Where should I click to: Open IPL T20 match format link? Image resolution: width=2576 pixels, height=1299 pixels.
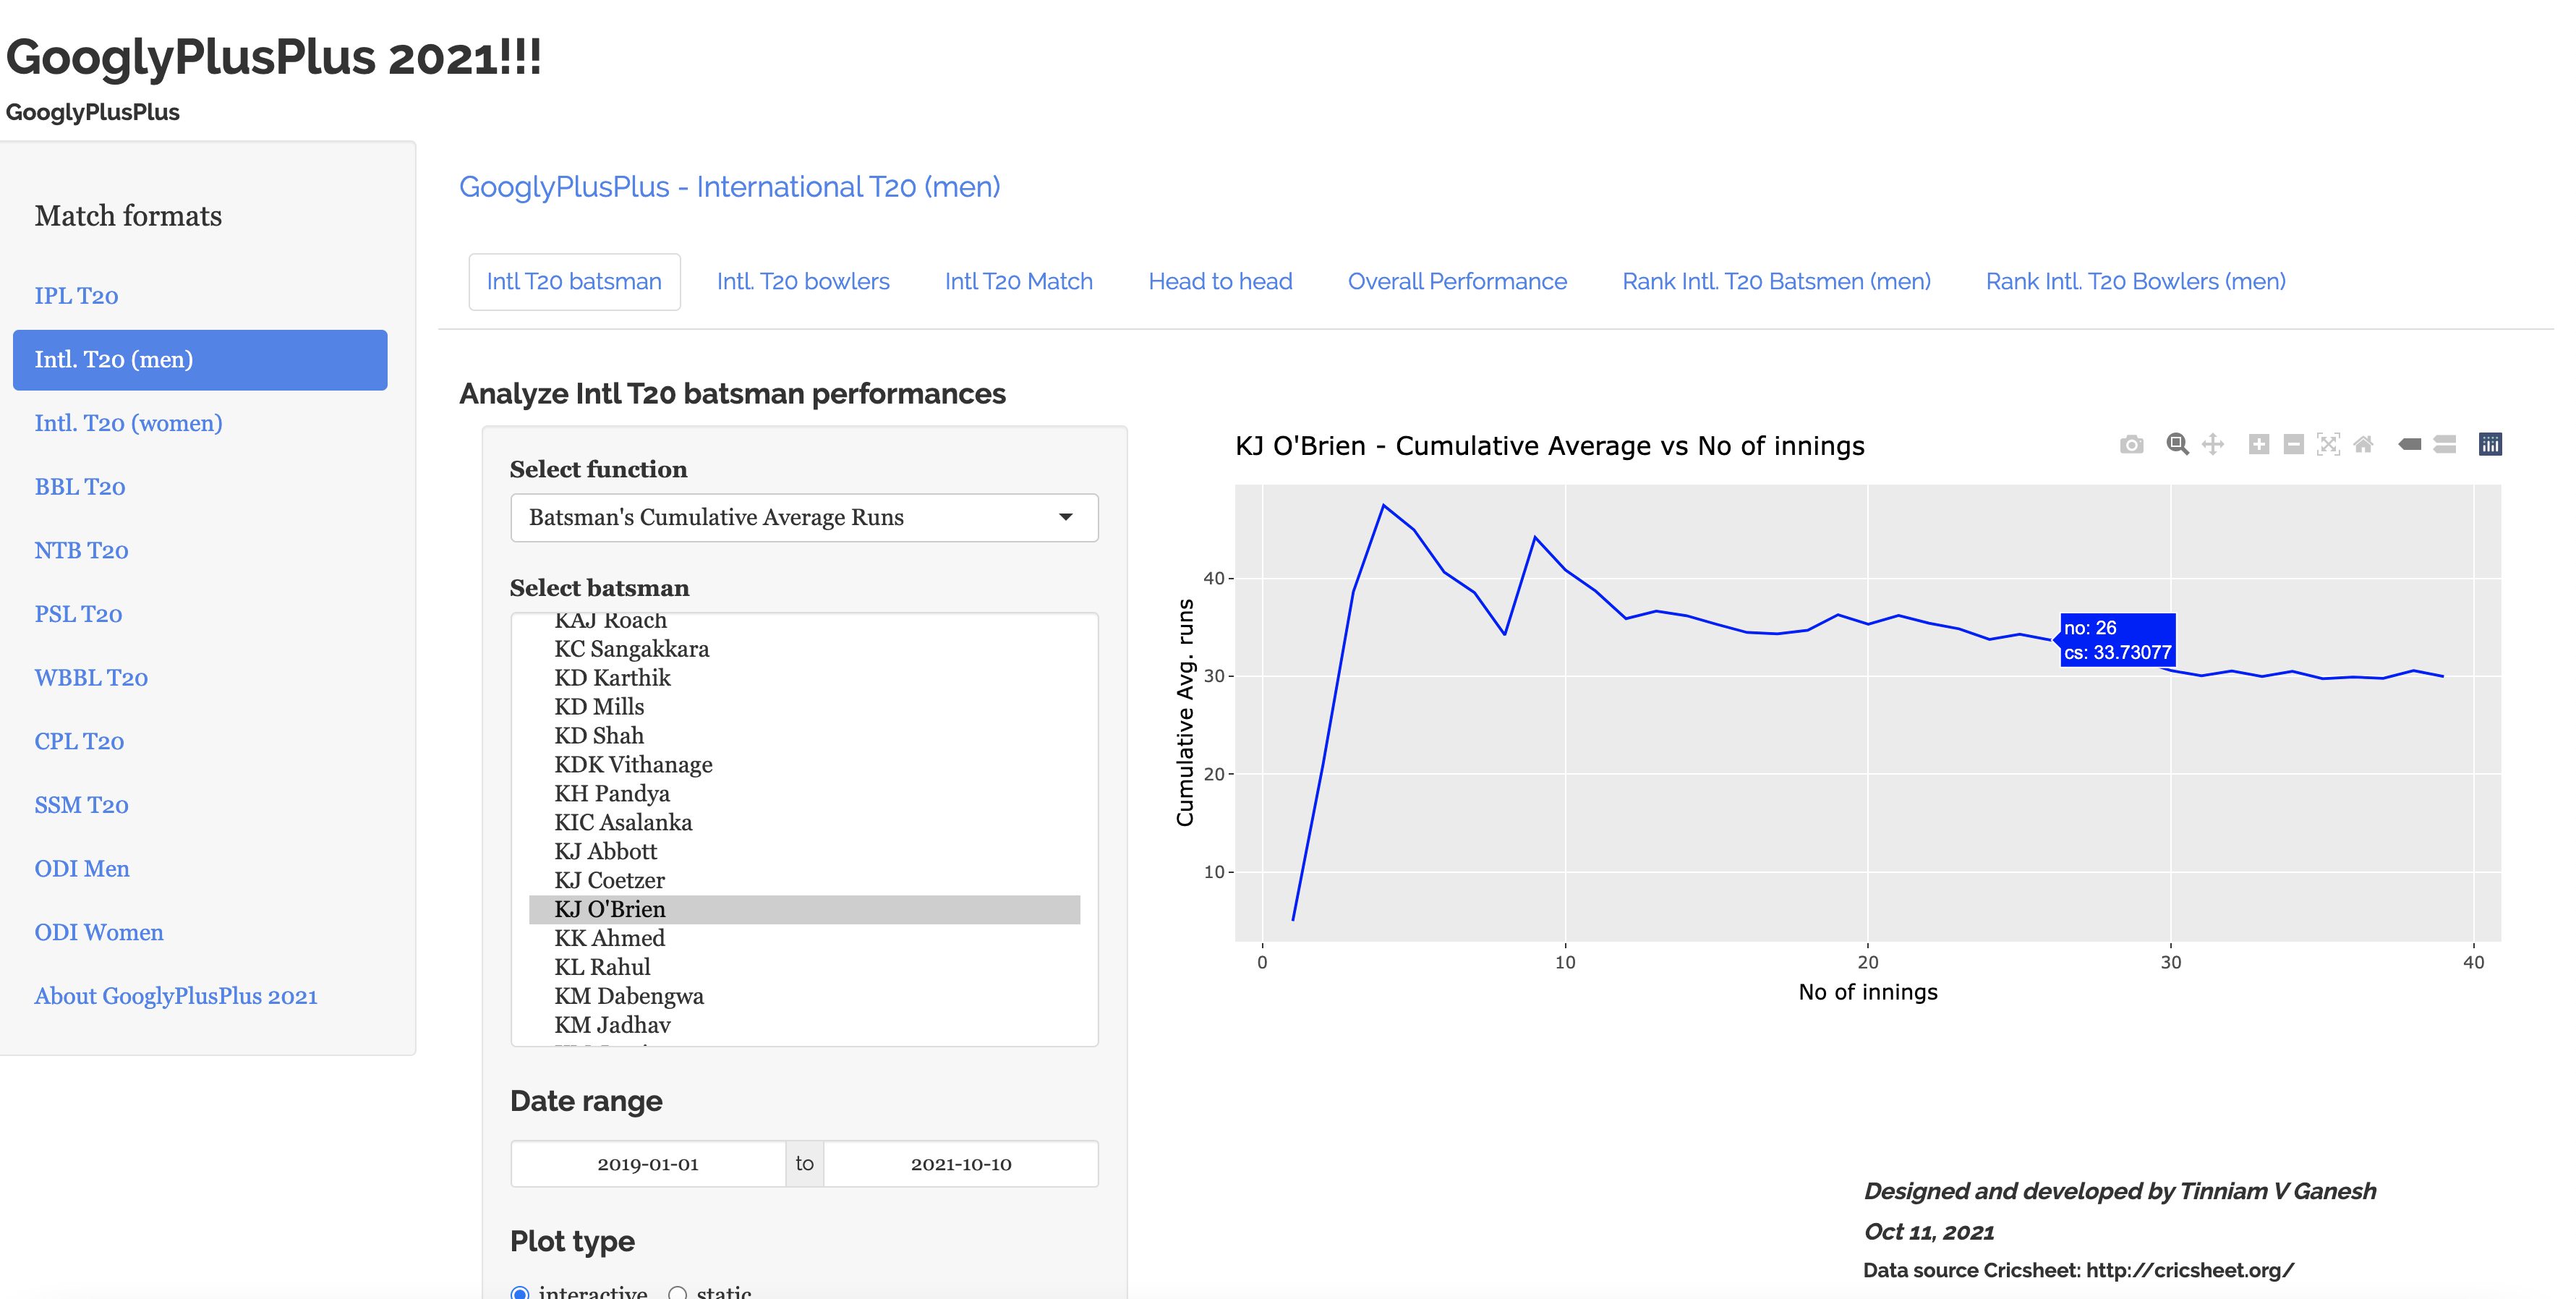click(76, 296)
